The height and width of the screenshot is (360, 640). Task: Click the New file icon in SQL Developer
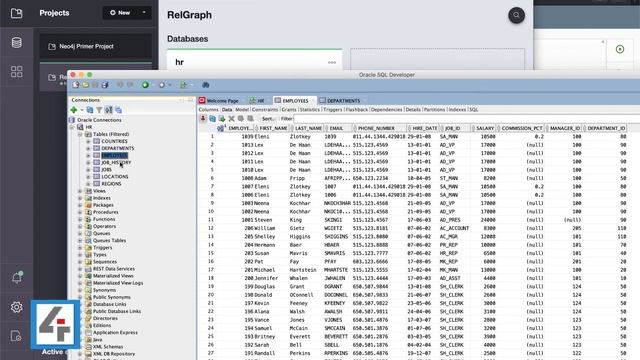click(76, 85)
